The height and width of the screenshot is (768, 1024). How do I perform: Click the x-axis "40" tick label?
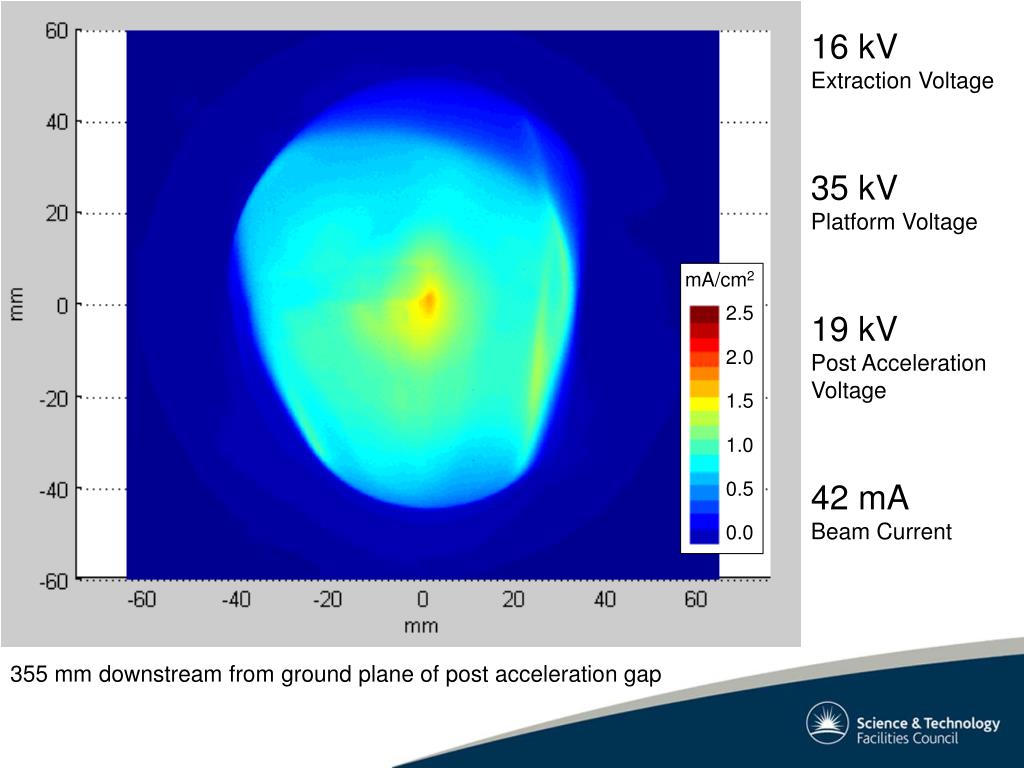coord(605,599)
